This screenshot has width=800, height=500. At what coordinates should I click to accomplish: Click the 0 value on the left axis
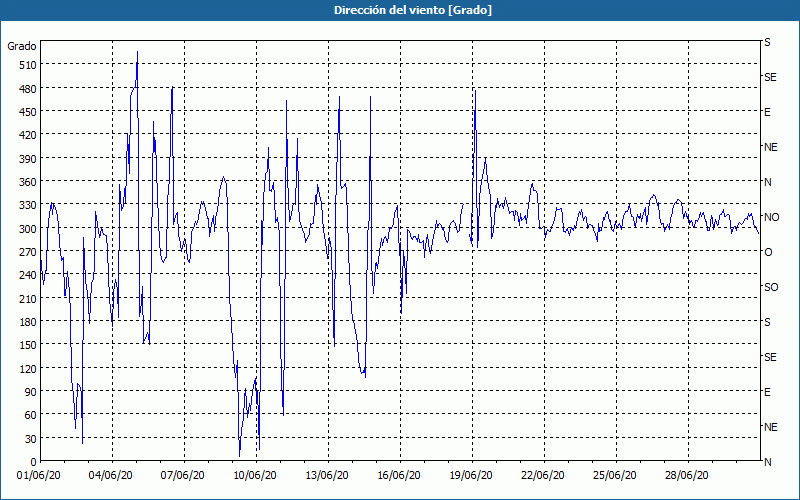[x=34, y=462]
